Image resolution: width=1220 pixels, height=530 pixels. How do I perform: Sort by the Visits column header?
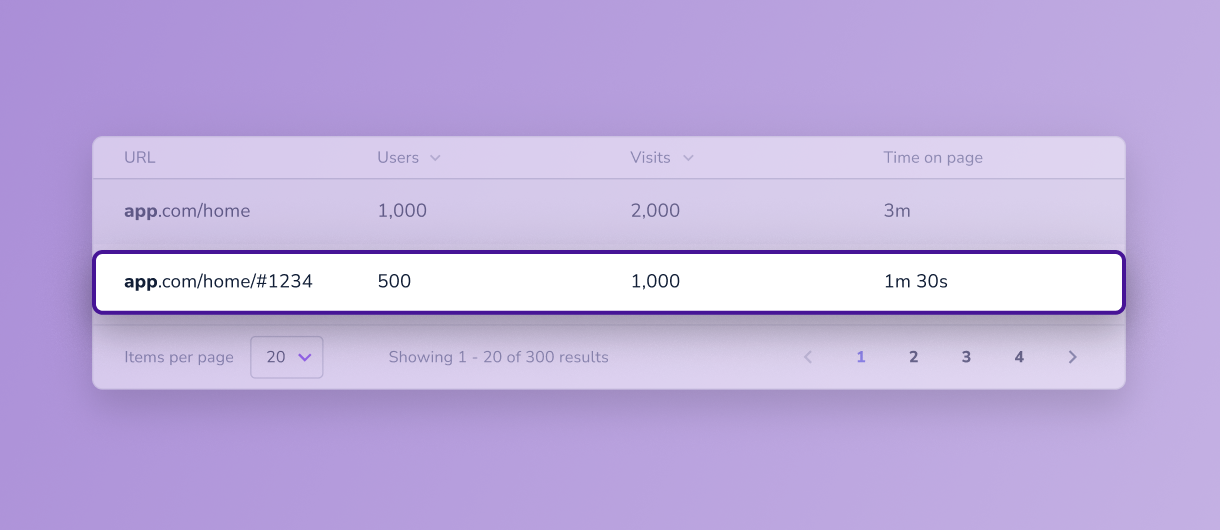point(650,158)
